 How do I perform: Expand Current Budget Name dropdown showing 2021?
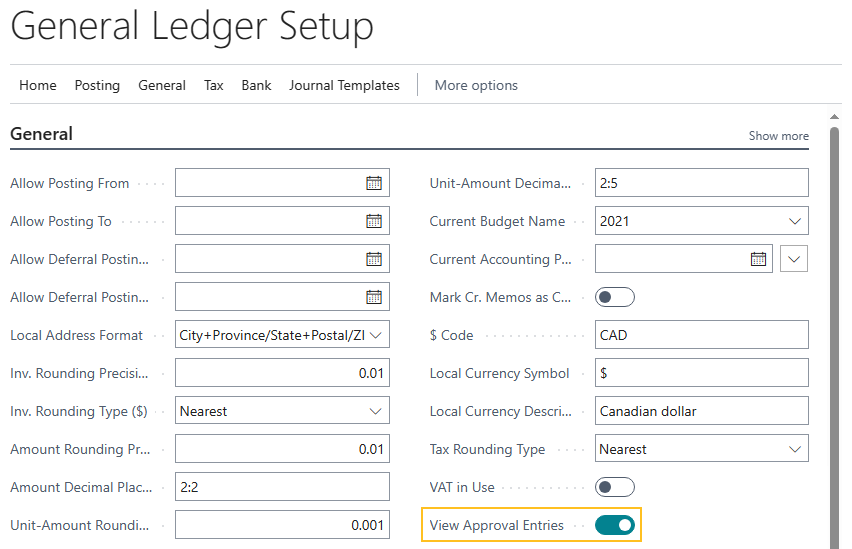coord(795,221)
